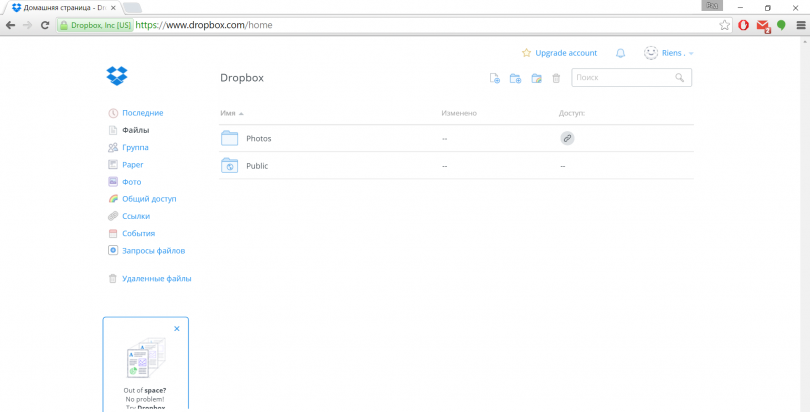Open the Chrome hamburger menu

tap(799, 25)
